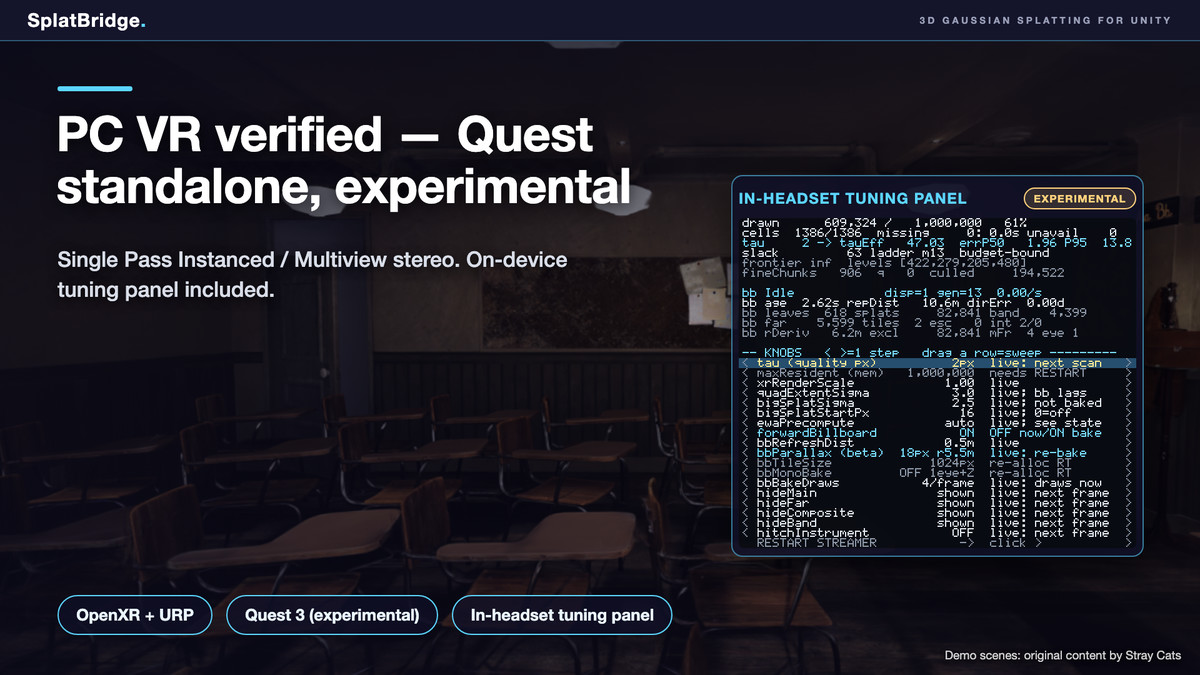Click the In-headset tuning panel pill

point(562,615)
